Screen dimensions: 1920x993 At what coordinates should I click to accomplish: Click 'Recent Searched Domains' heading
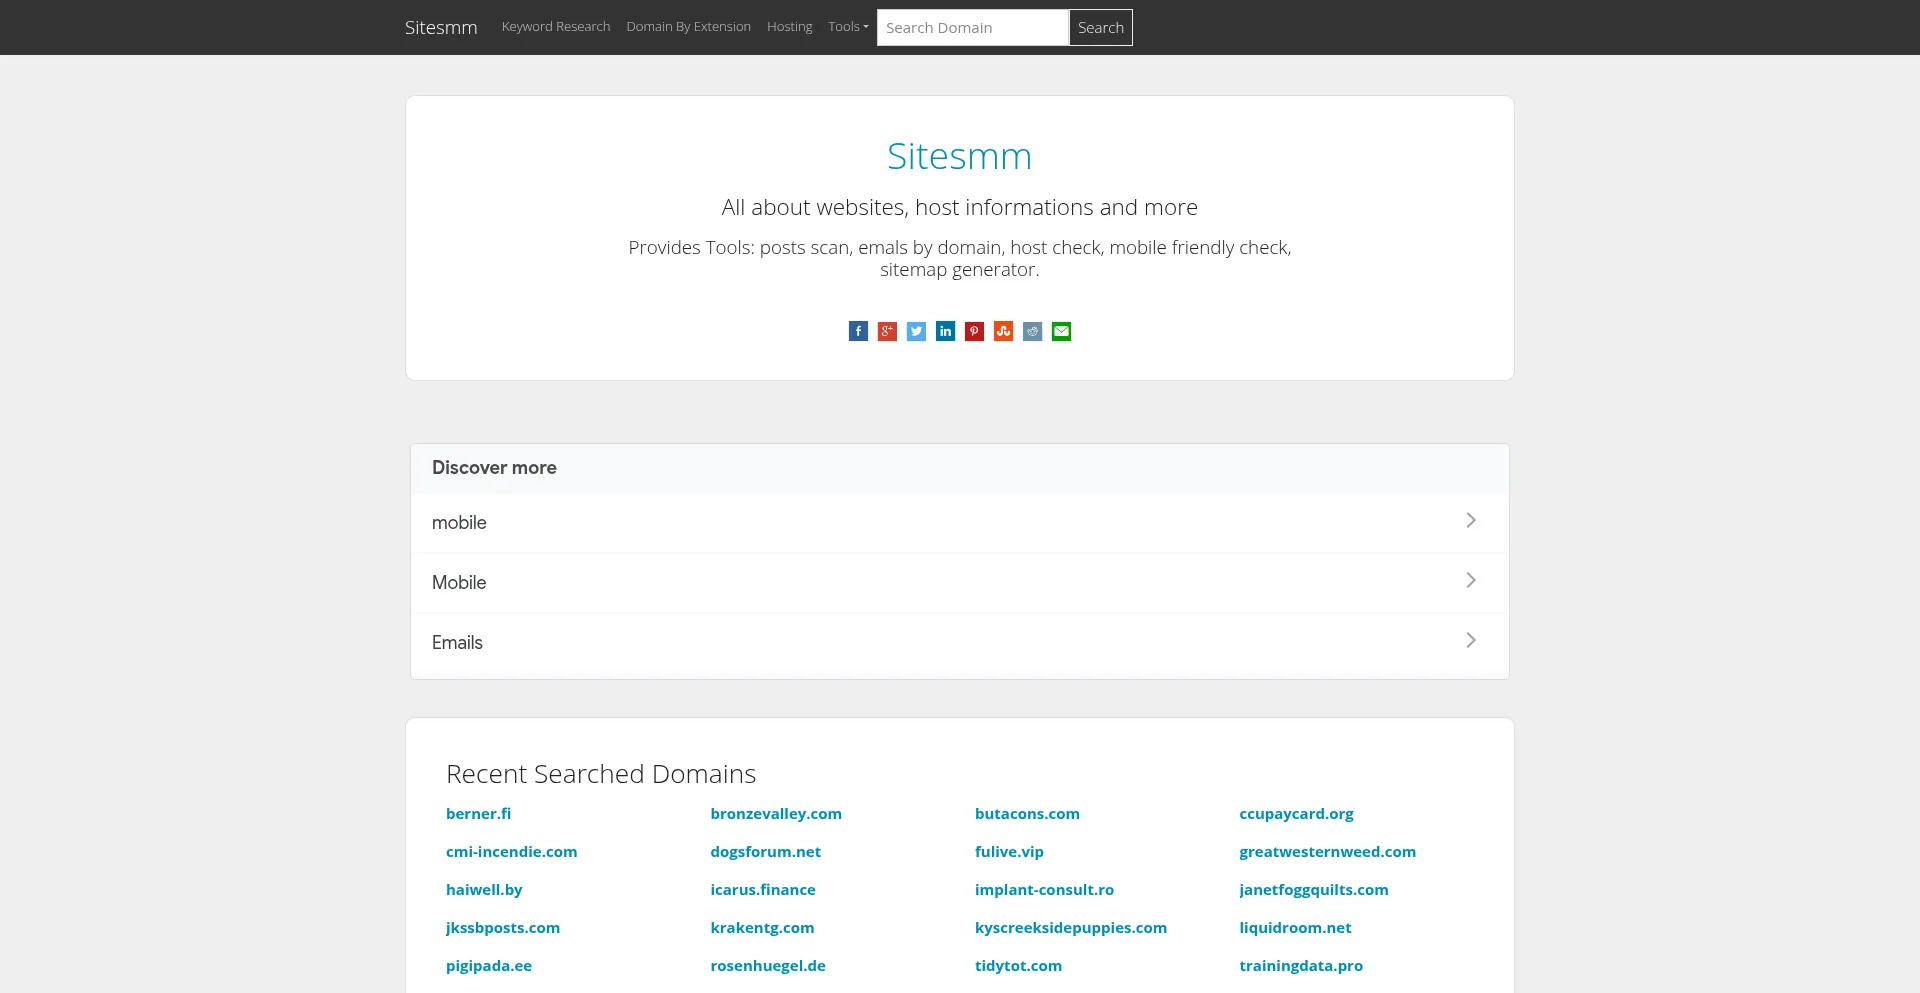click(601, 774)
